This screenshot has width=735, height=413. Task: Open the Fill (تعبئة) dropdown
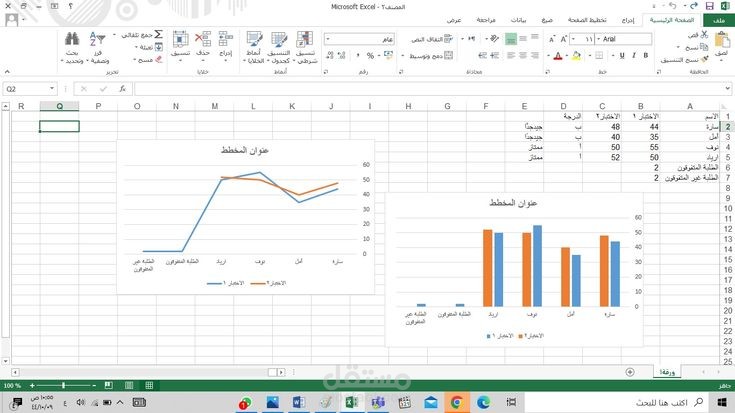[x=148, y=47]
